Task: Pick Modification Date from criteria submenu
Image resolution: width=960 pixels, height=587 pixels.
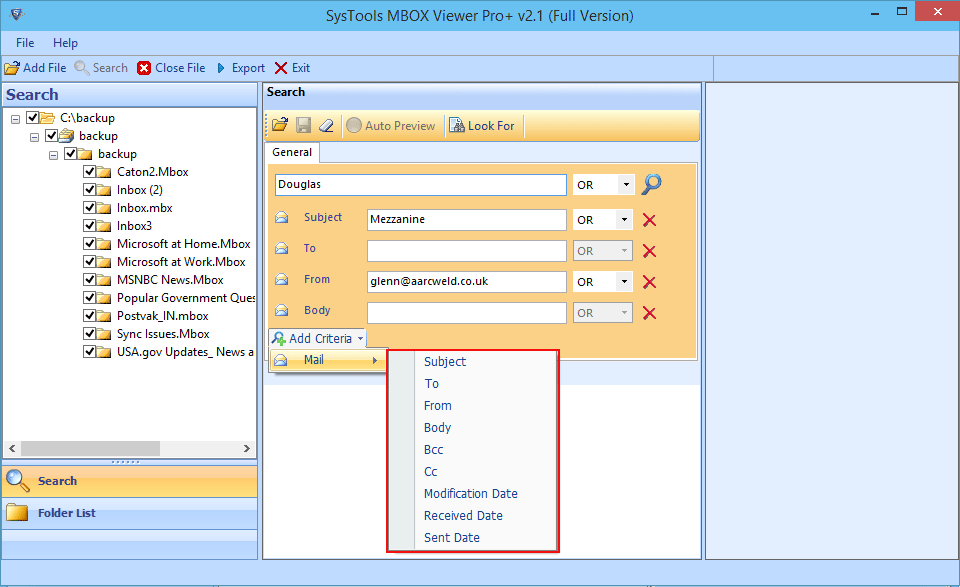Action: pyautogui.click(x=473, y=494)
